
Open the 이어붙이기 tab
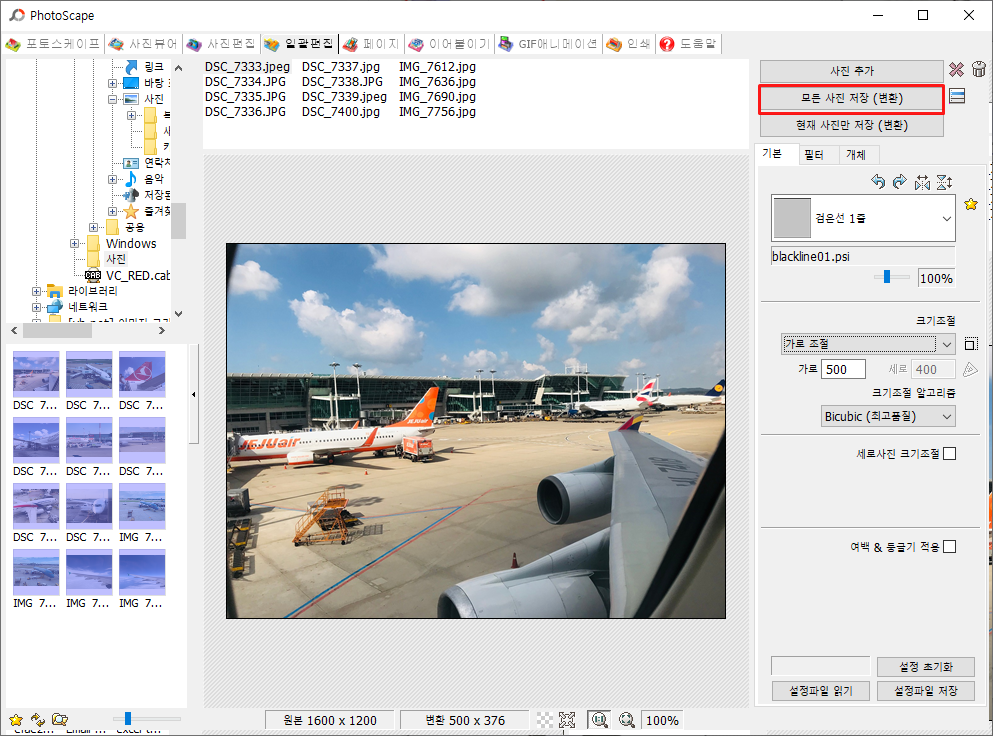(x=449, y=44)
